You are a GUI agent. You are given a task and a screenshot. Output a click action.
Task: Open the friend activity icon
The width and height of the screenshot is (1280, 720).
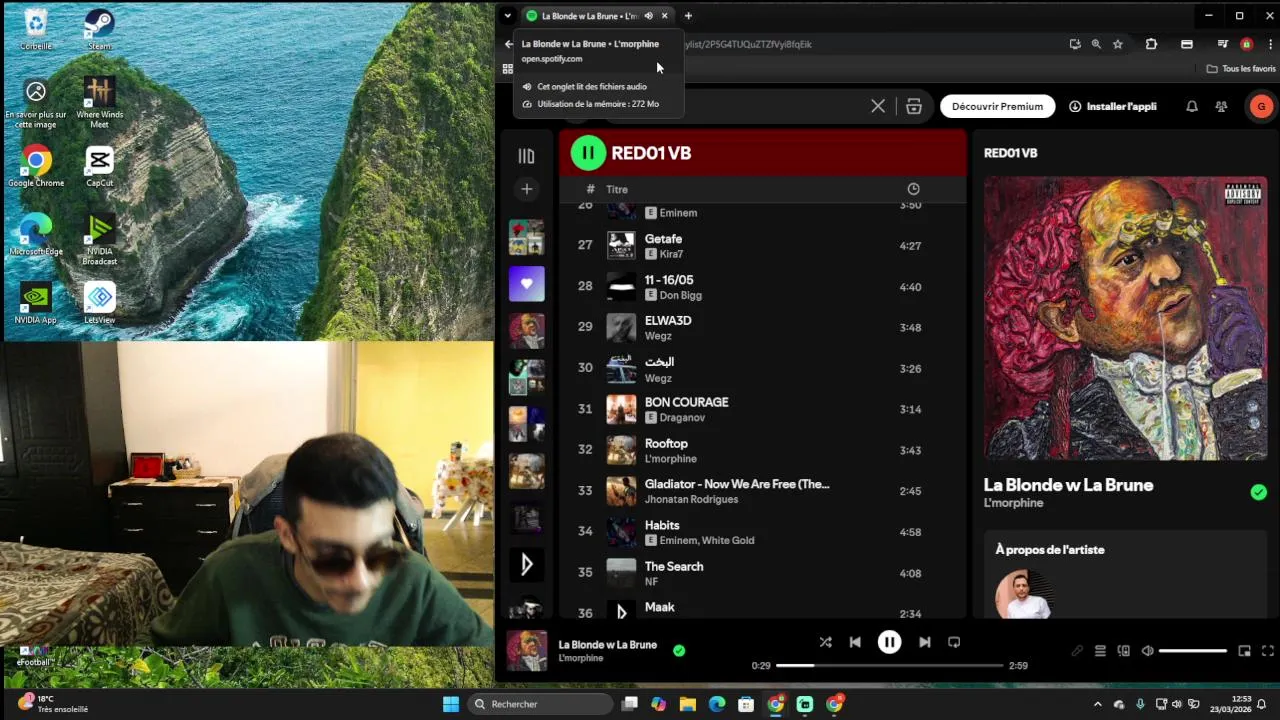click(x=1221, y=106)
